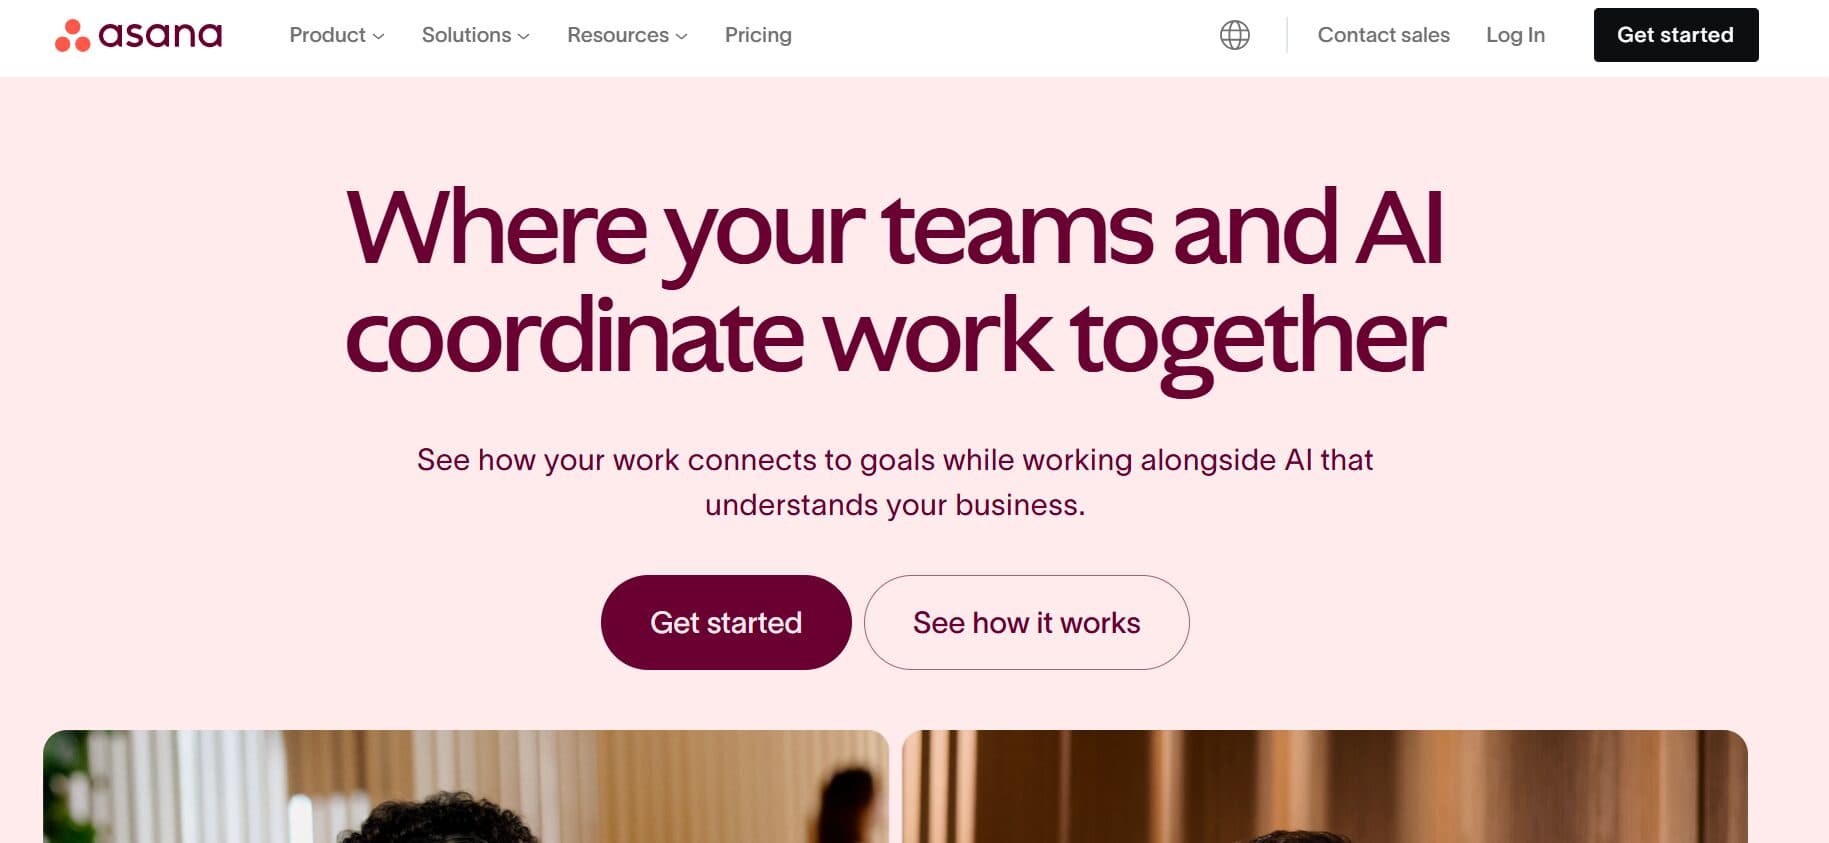Expand the Resources menu chevron
Screen dimensions: 1829x843
pos(681,37)
